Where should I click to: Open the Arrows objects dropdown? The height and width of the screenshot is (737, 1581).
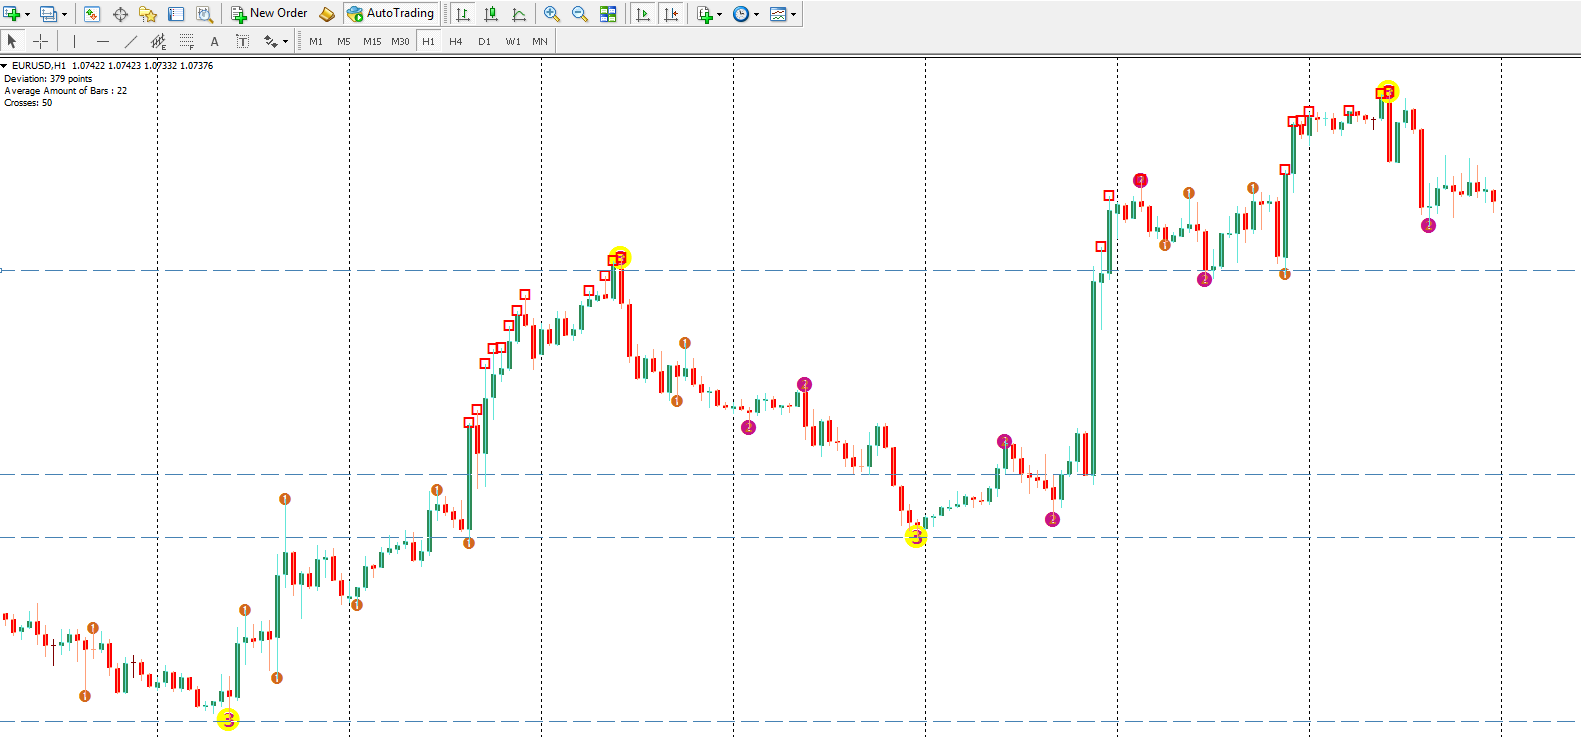(286, 41)
